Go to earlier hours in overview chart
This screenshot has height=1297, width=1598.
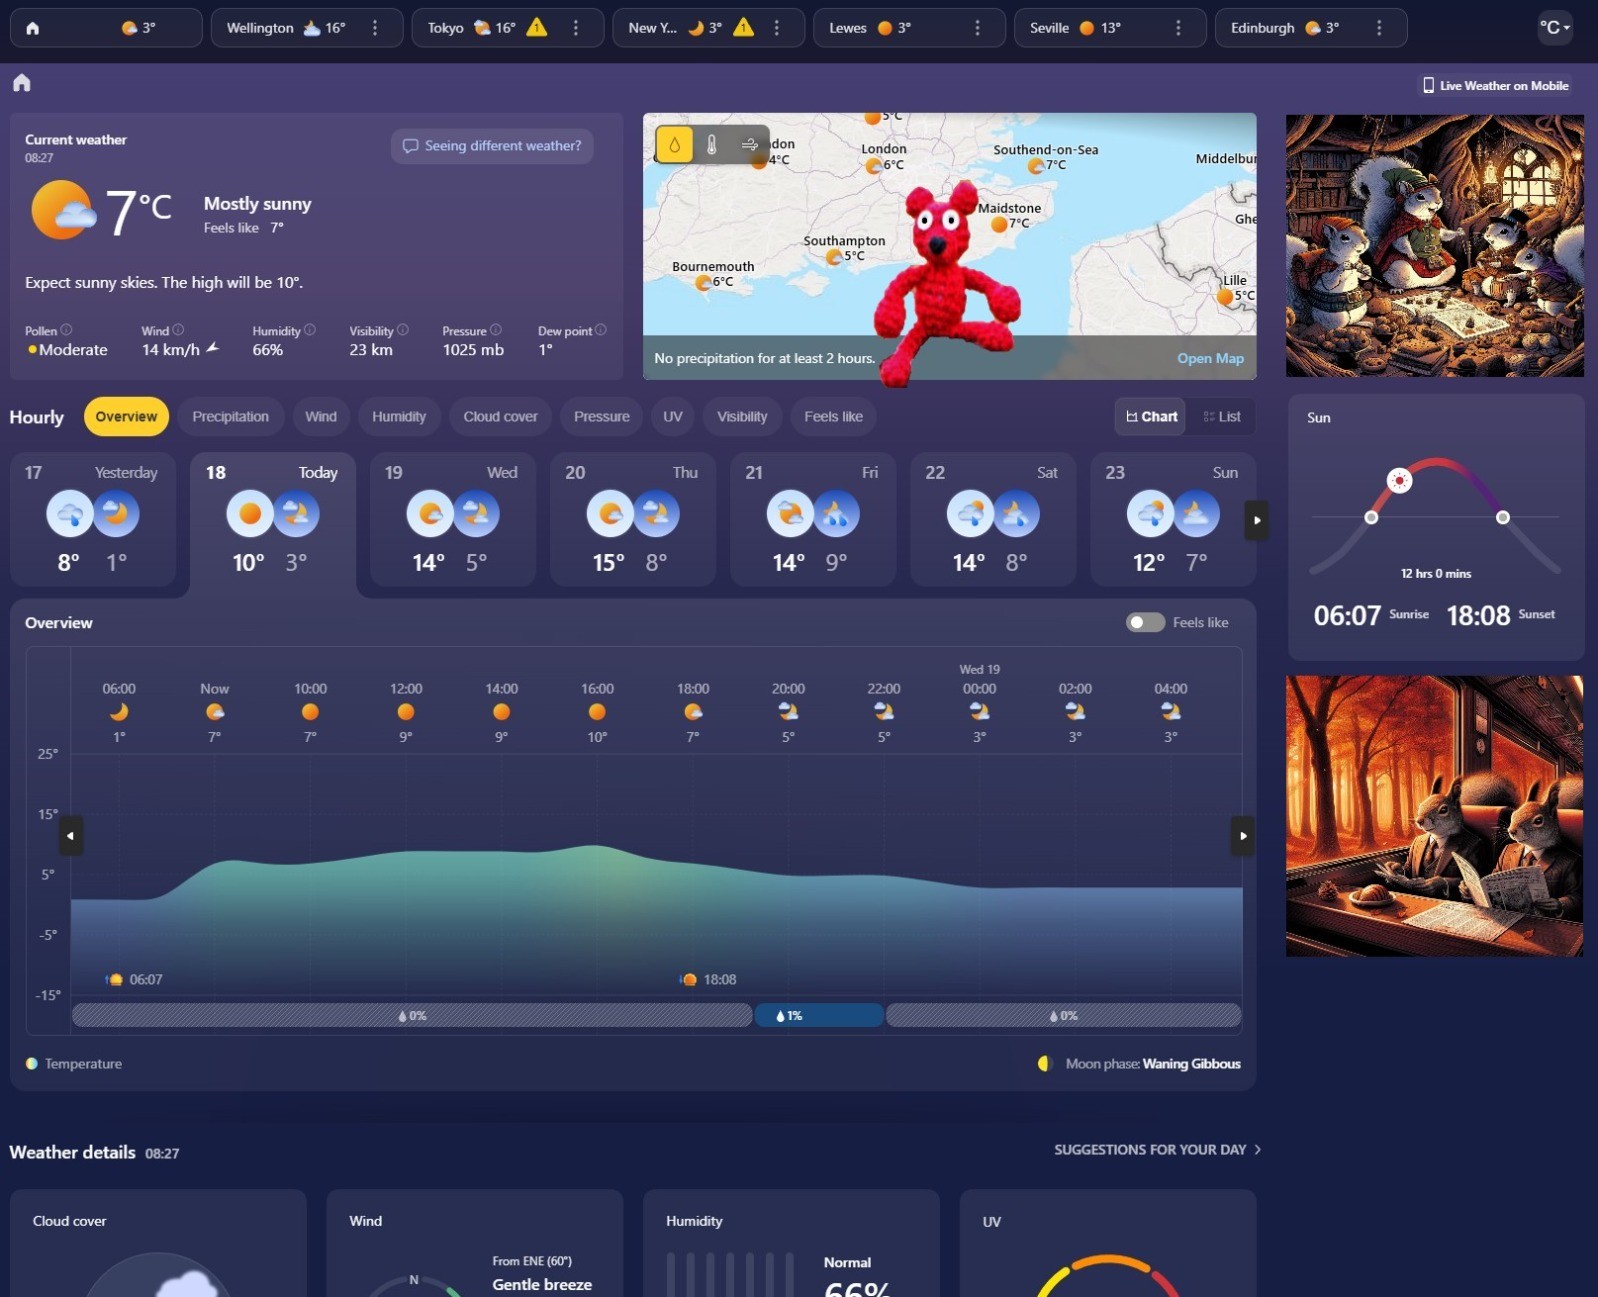70,836
